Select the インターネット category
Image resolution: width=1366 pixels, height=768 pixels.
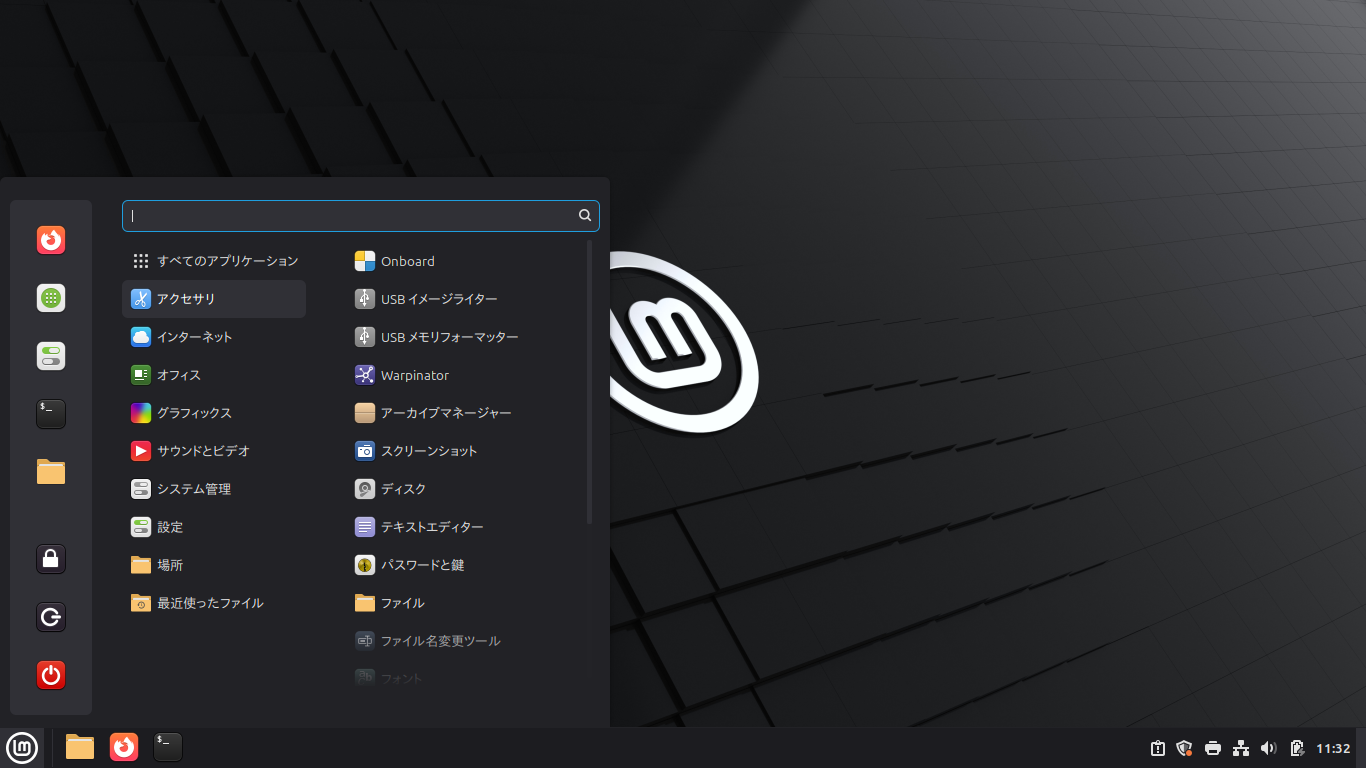coord(196,337)
